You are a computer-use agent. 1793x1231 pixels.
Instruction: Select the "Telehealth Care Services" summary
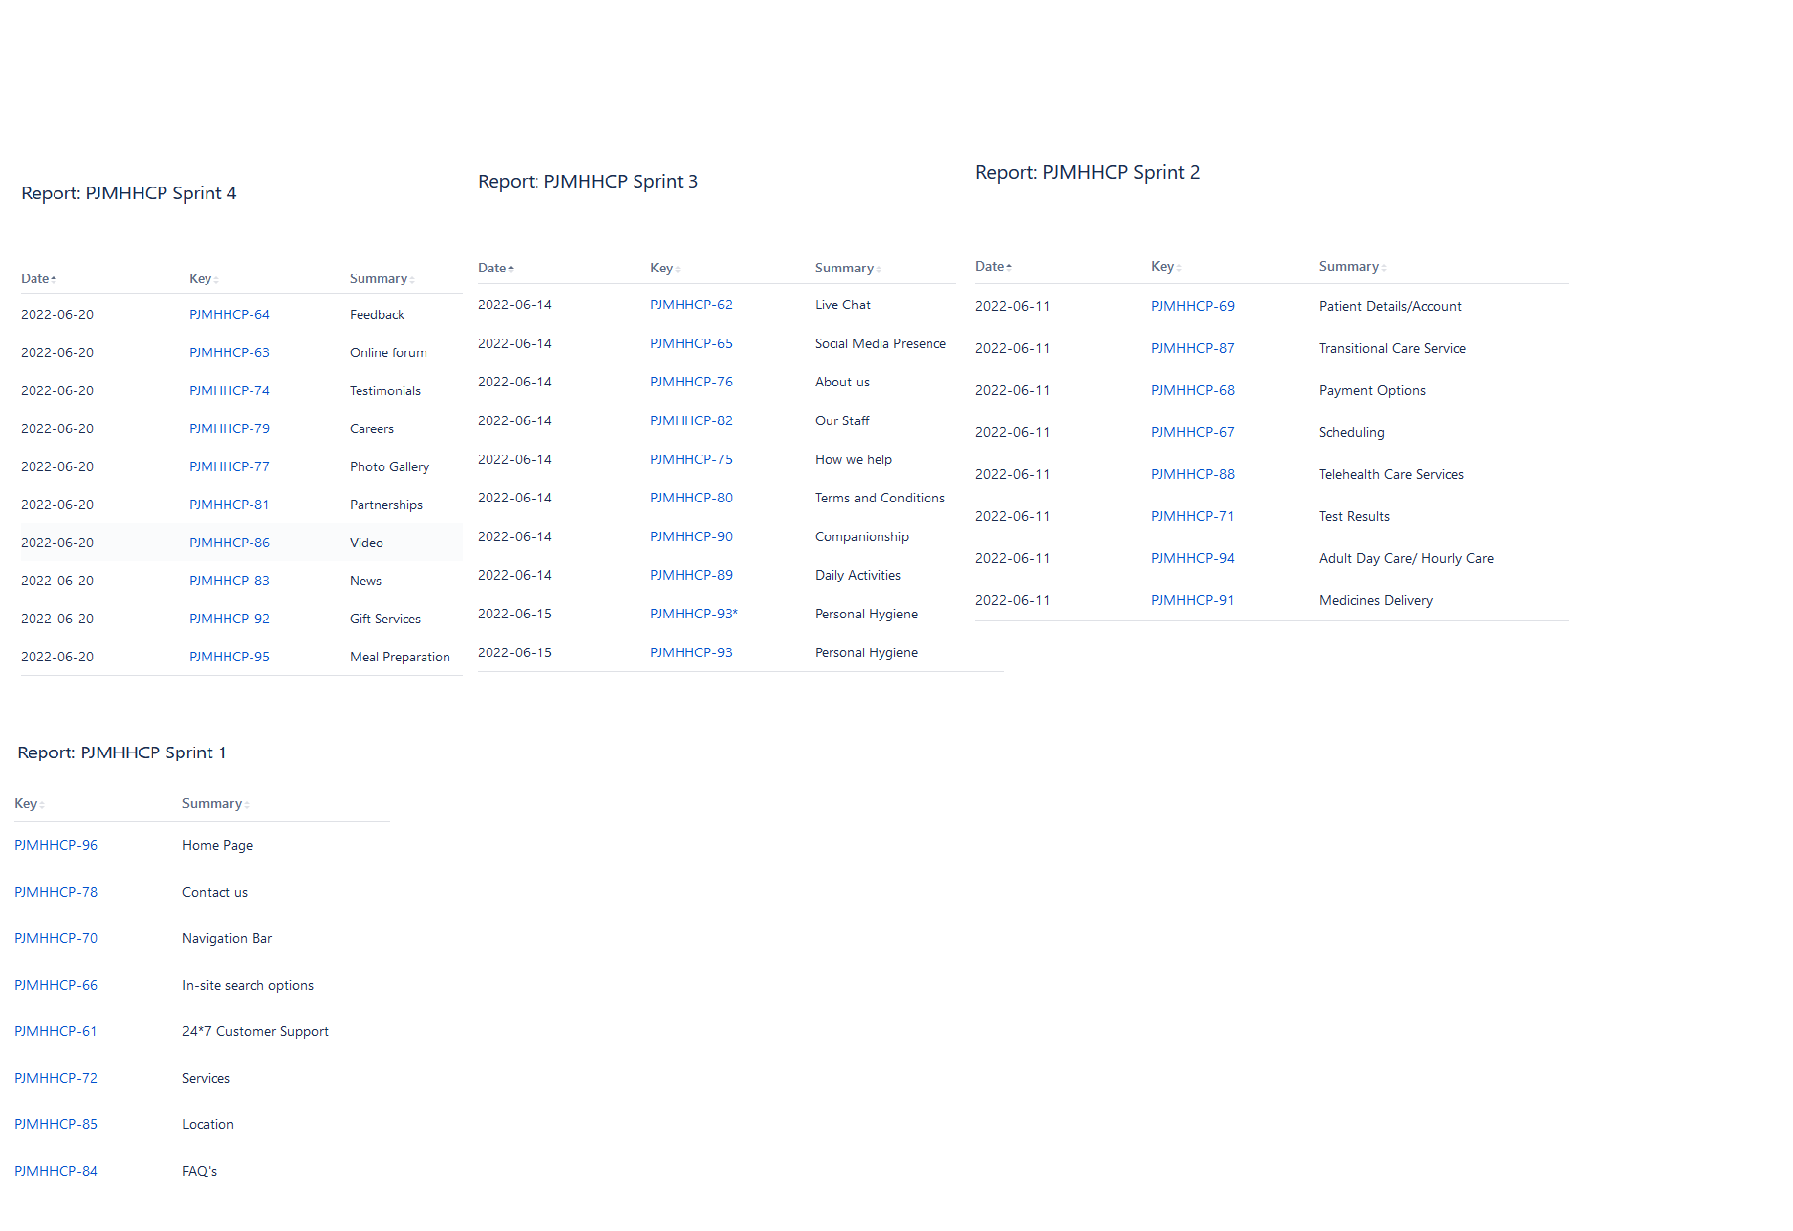[x=1391, y=475]
